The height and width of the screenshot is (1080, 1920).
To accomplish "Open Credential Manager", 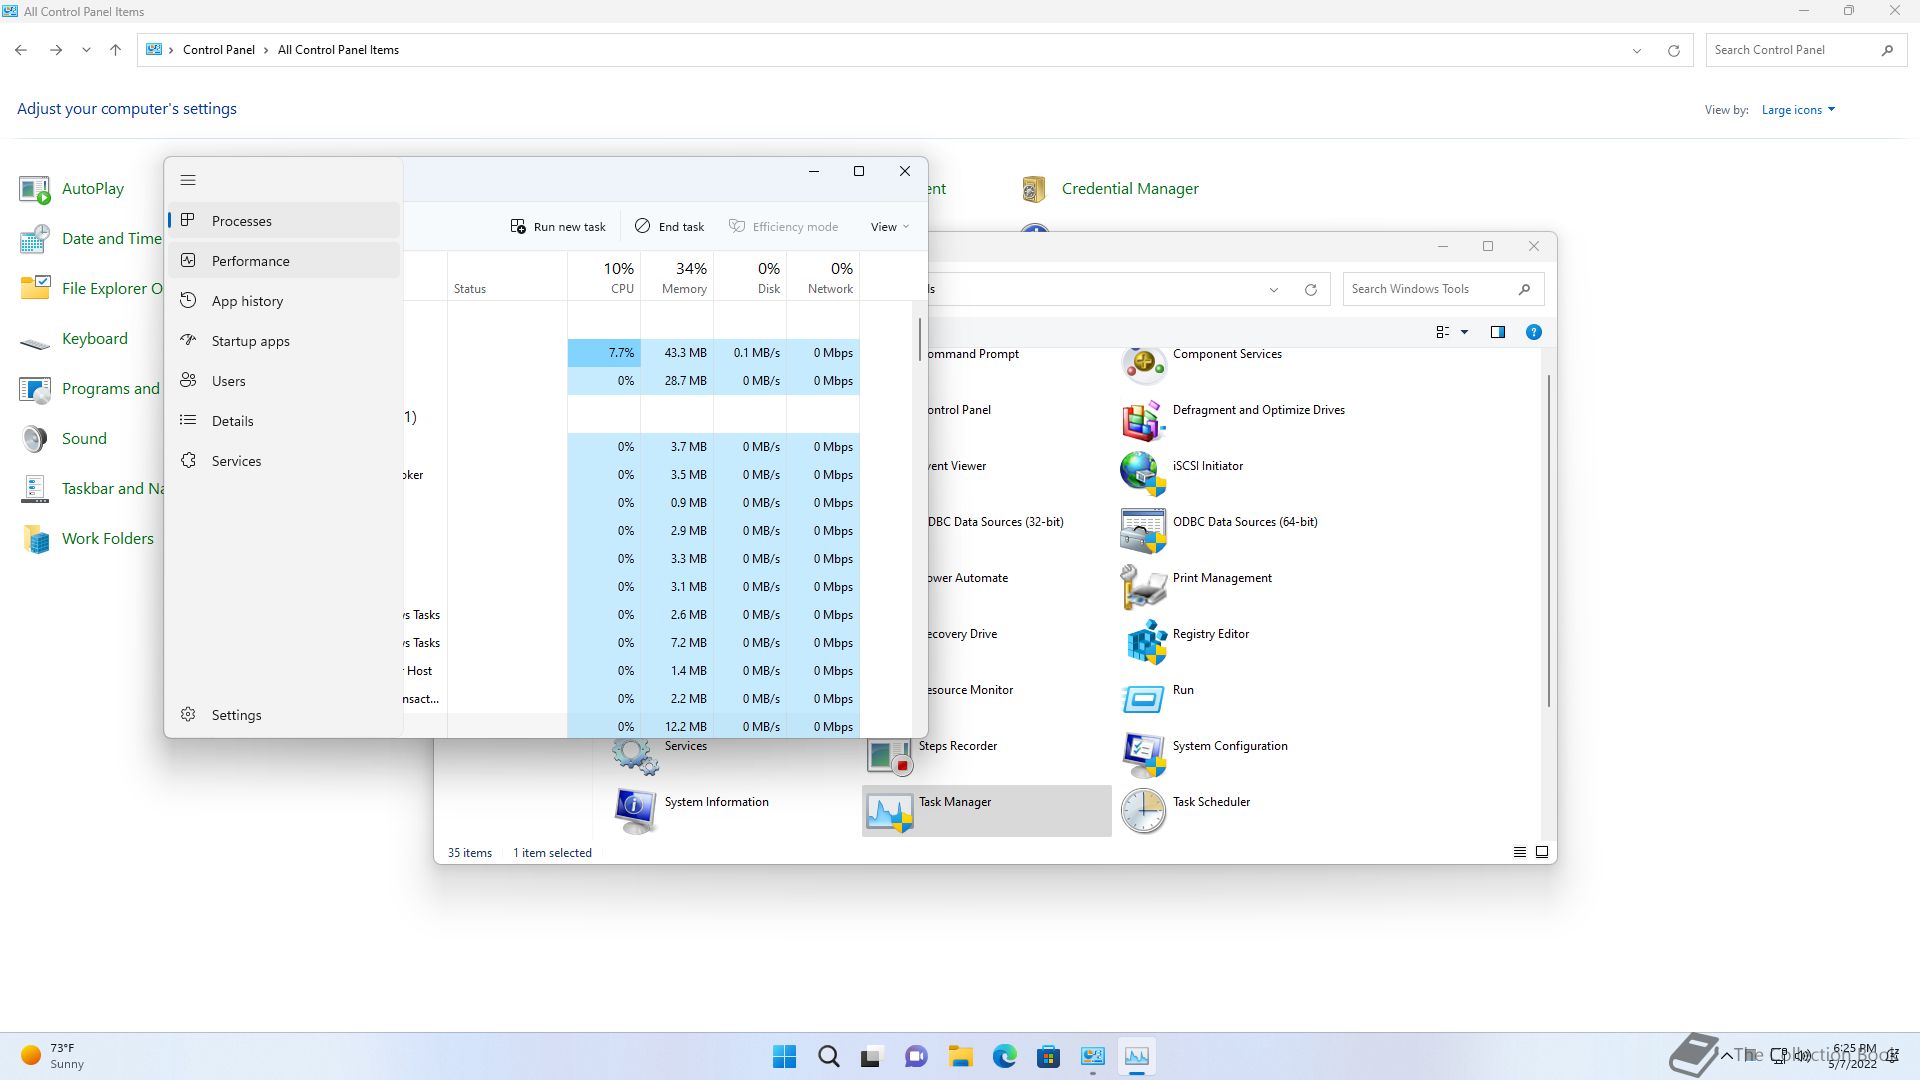I will [1109, 189].
